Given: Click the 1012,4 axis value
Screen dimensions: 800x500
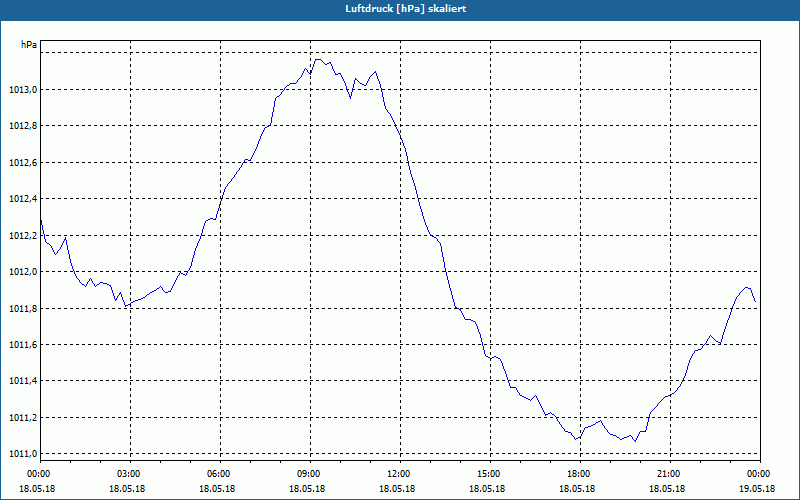Looking at the screenshot, I should tap(23, 199).
